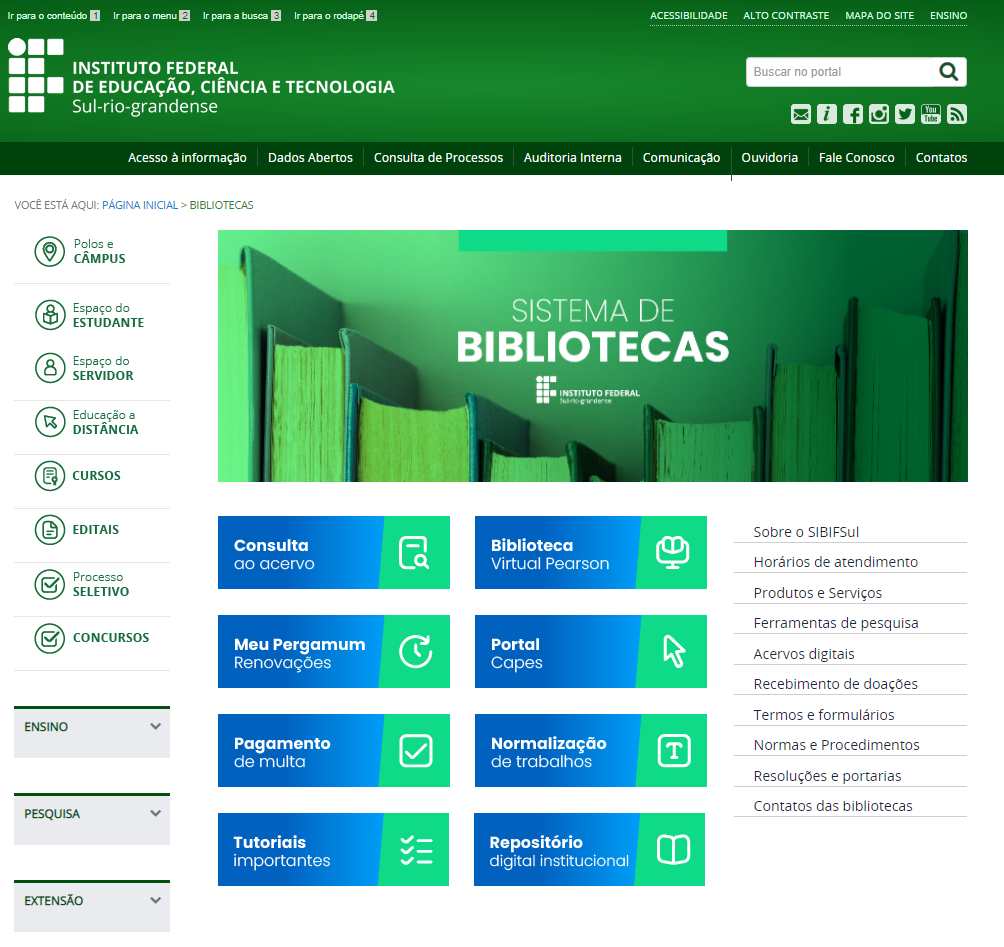Click the envelope email icon in header
Viewport: 1004px width, 947px height.
(801, 114)
